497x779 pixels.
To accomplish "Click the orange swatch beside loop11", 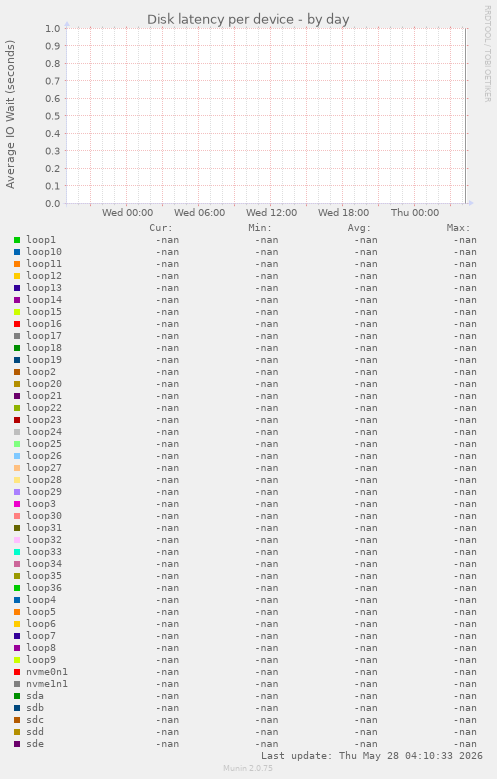I will (17, 264).
